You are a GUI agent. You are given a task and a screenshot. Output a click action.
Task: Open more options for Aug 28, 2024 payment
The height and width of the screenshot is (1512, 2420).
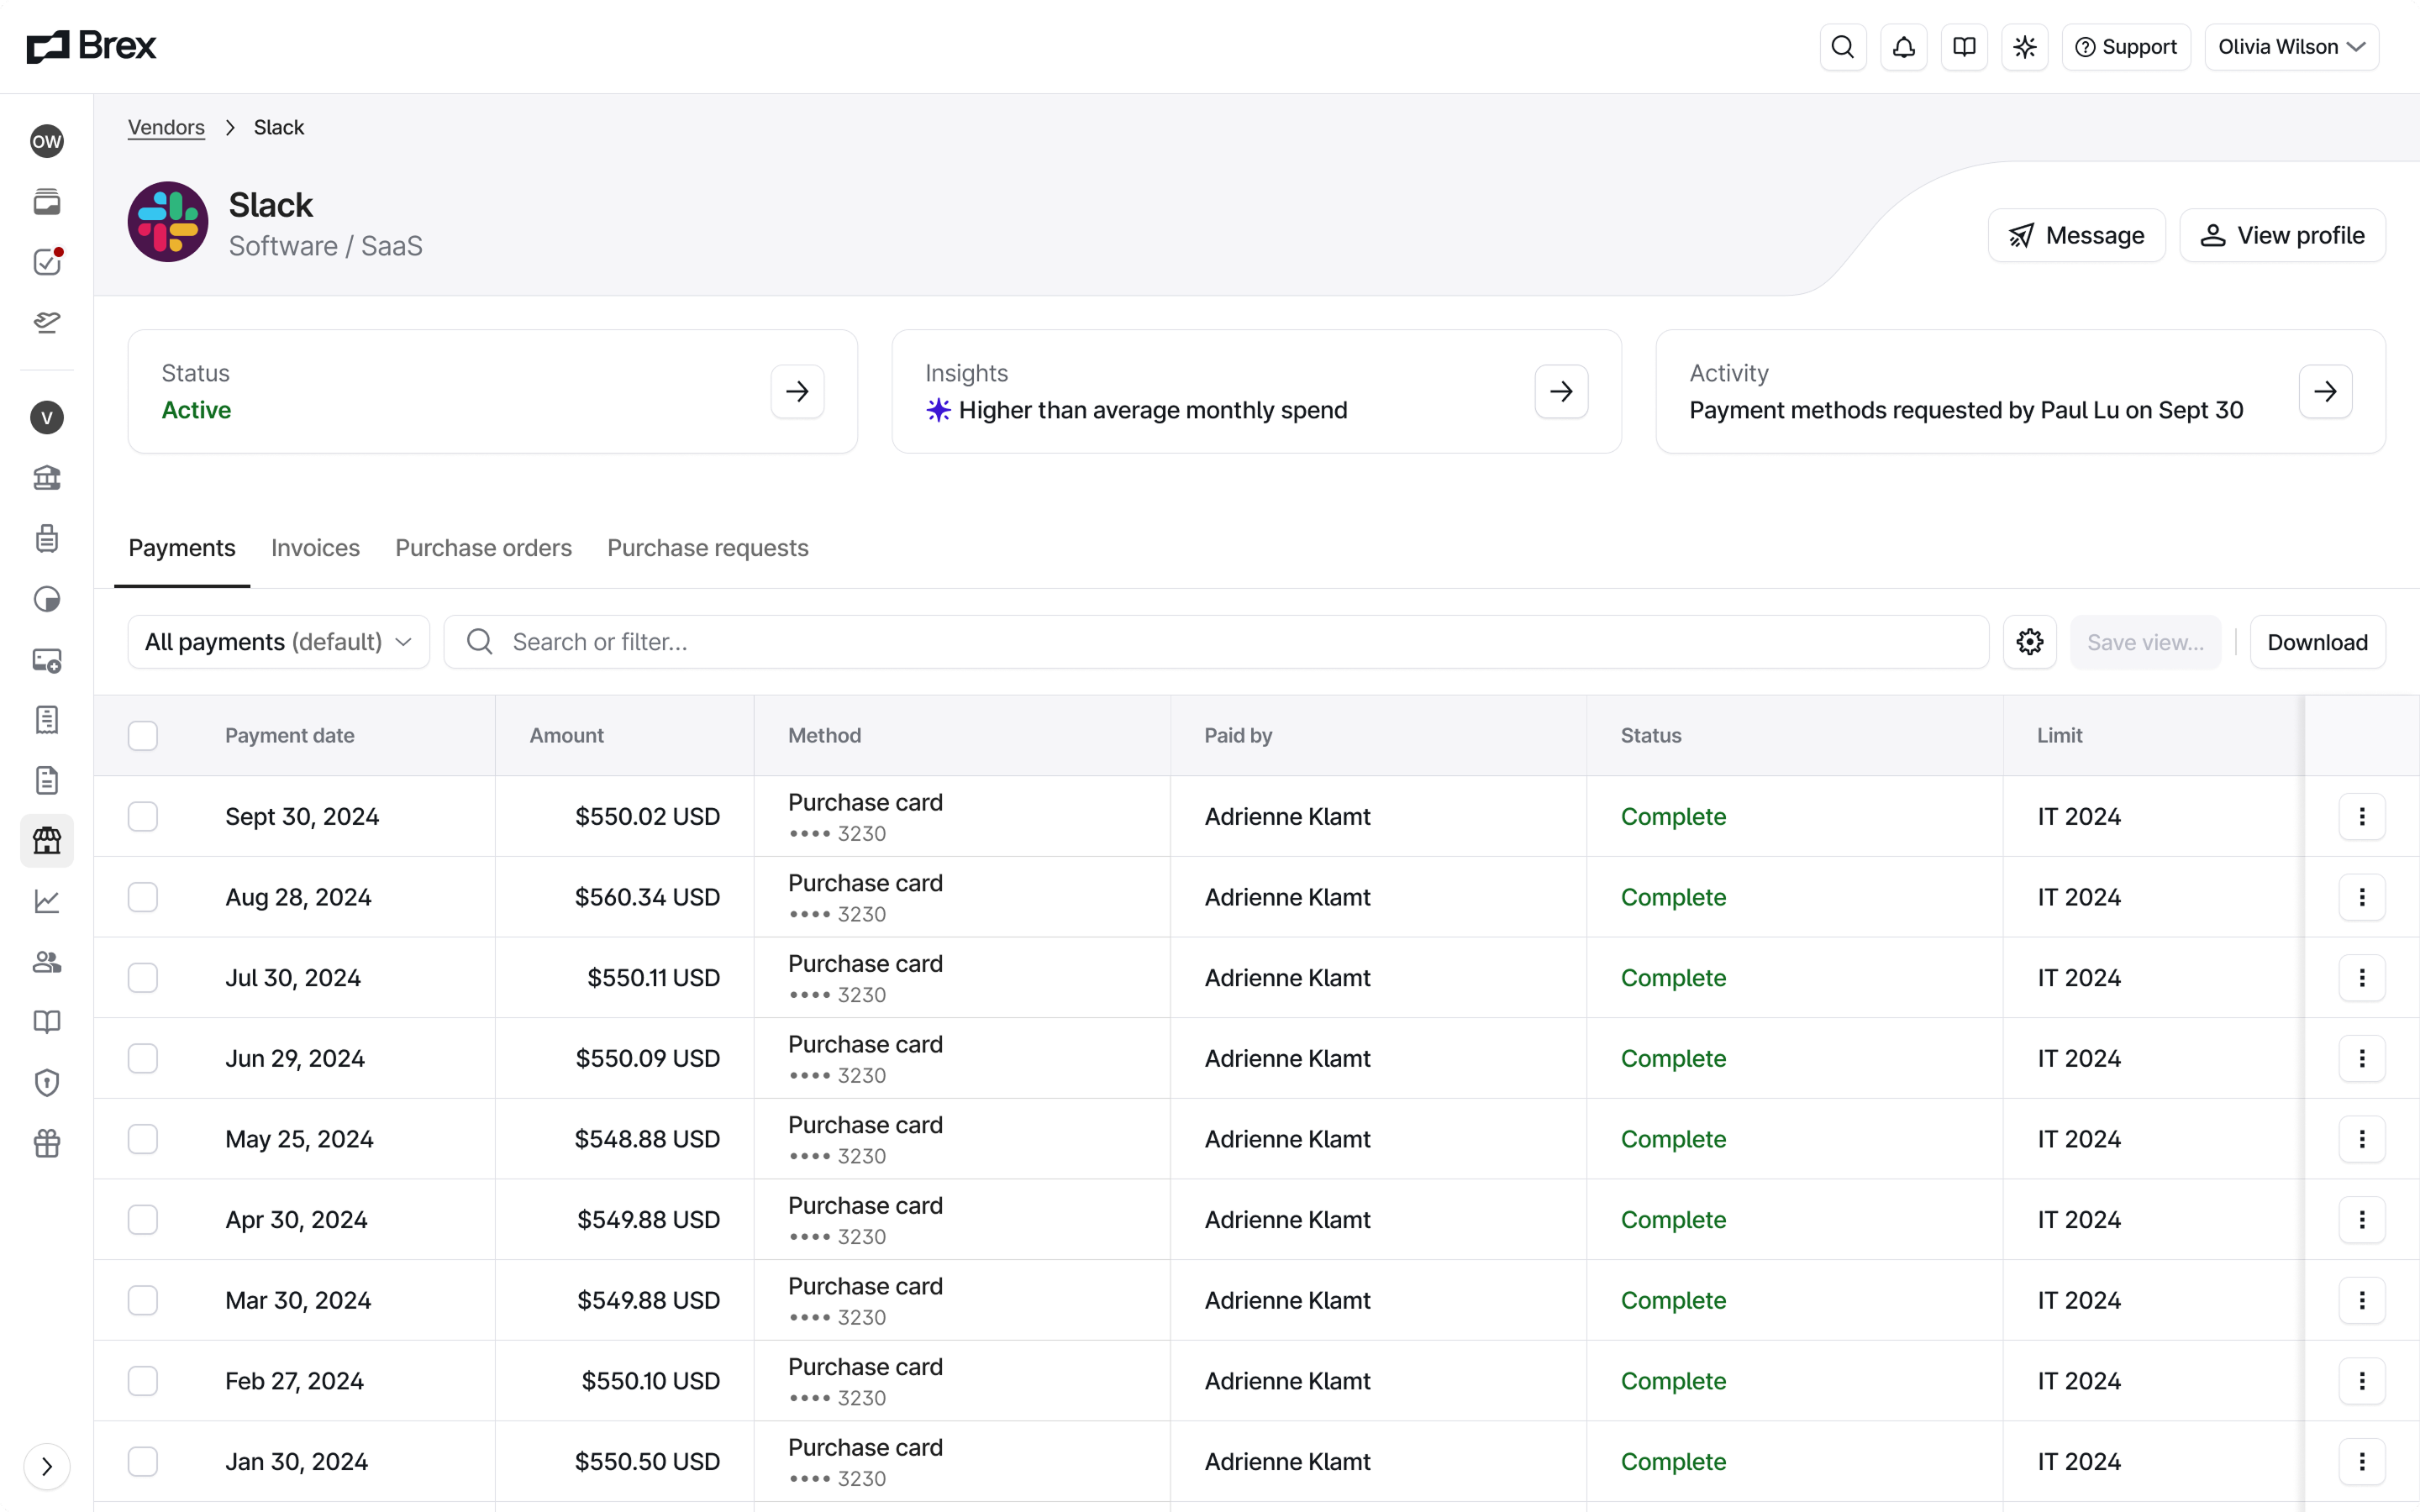(2362, 897)
